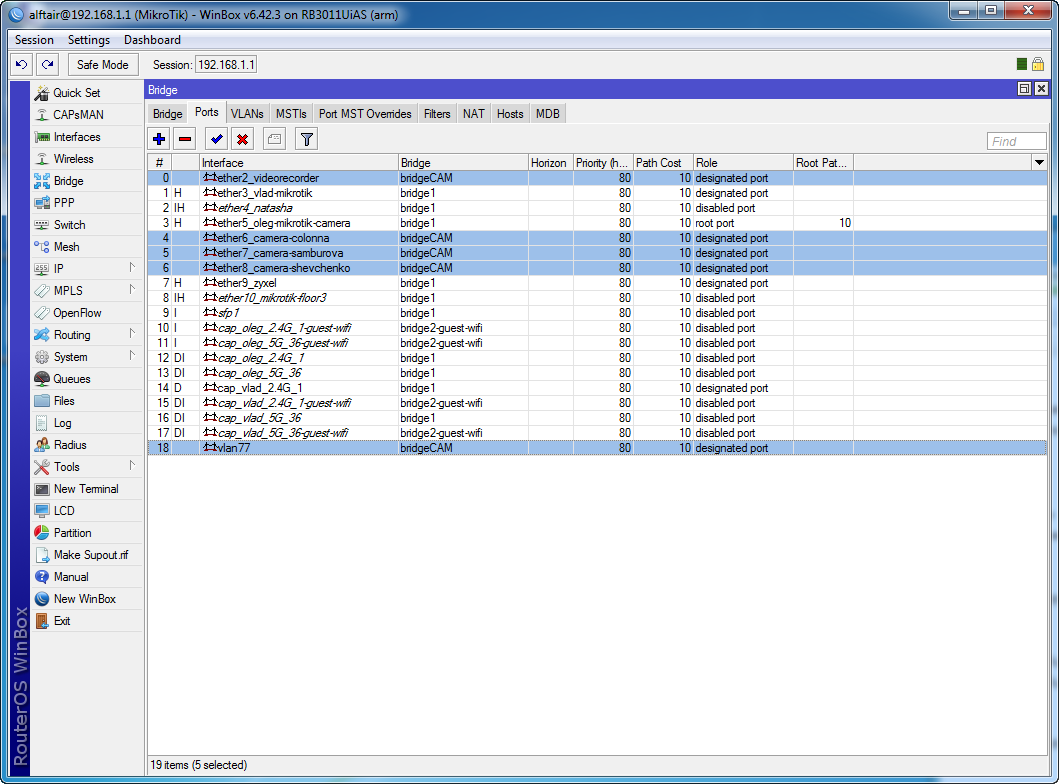Viewport: 1059px width, 784px height.
Task: Sort by the Path Cost column header
Action: [663, 163]
